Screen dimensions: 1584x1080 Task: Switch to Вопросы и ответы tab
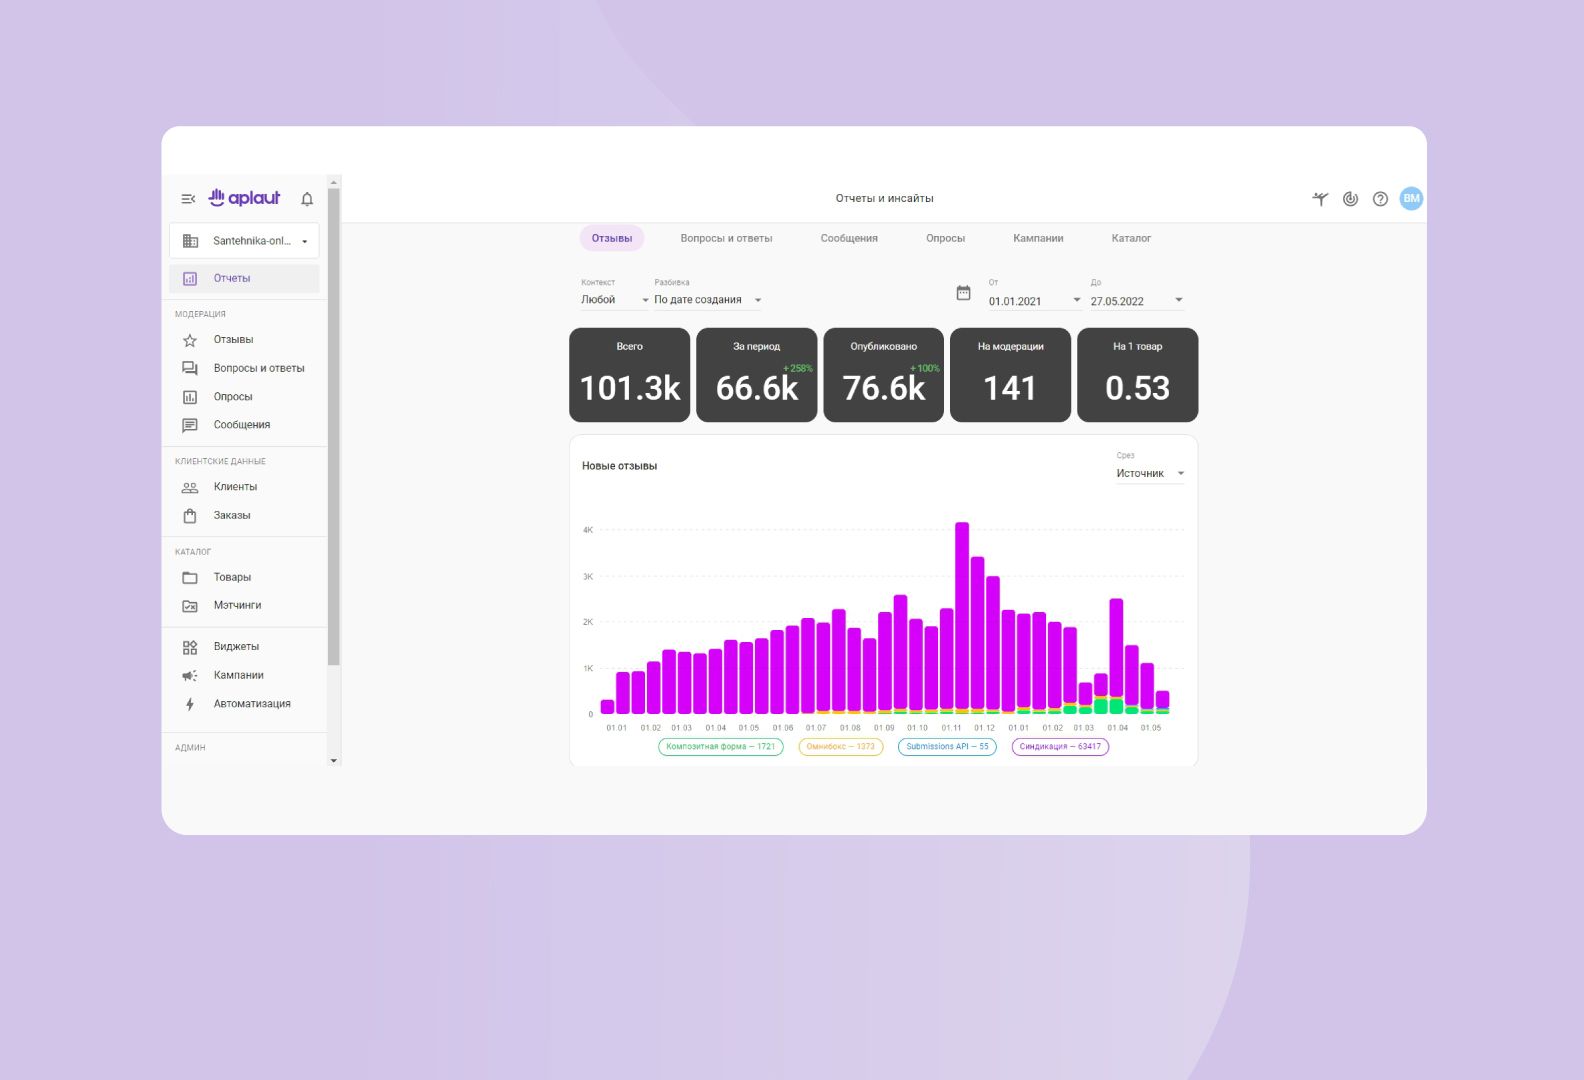726,239
